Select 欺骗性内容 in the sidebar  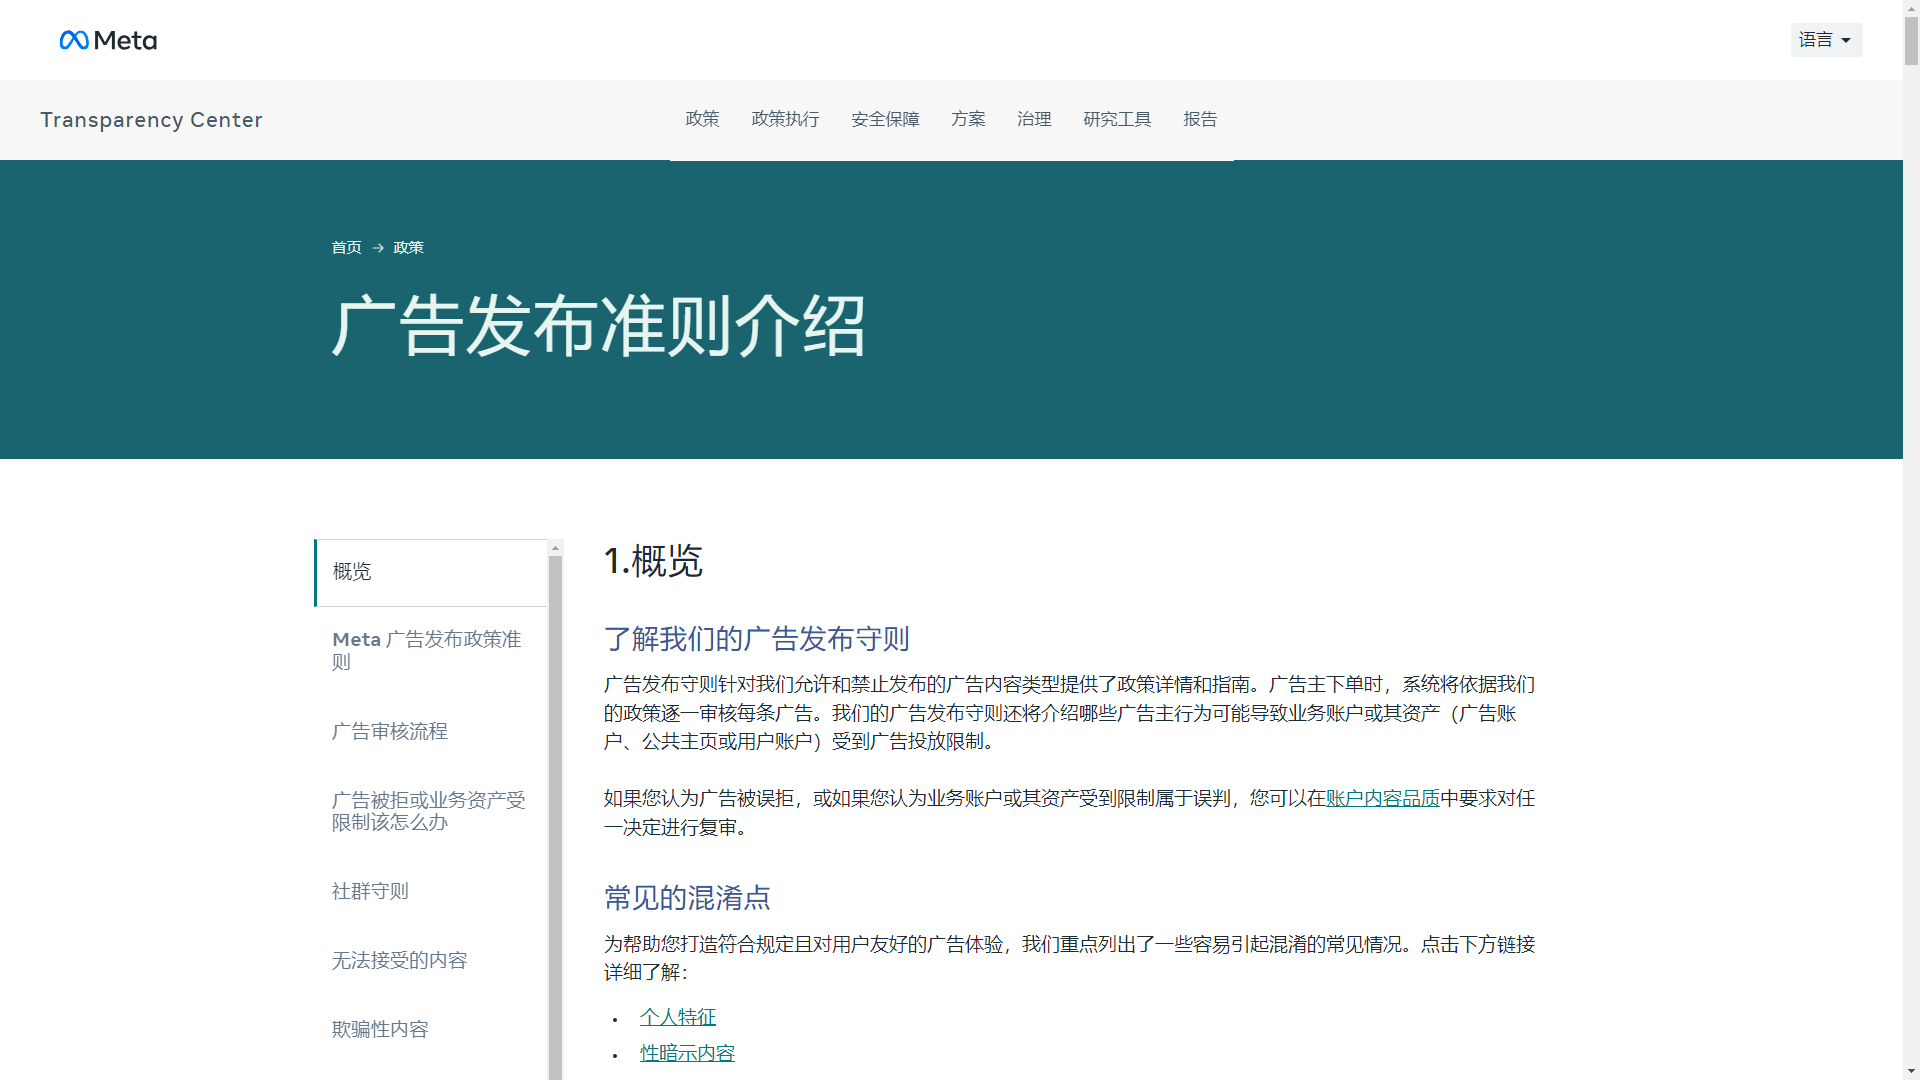(x=379, y=1028)
